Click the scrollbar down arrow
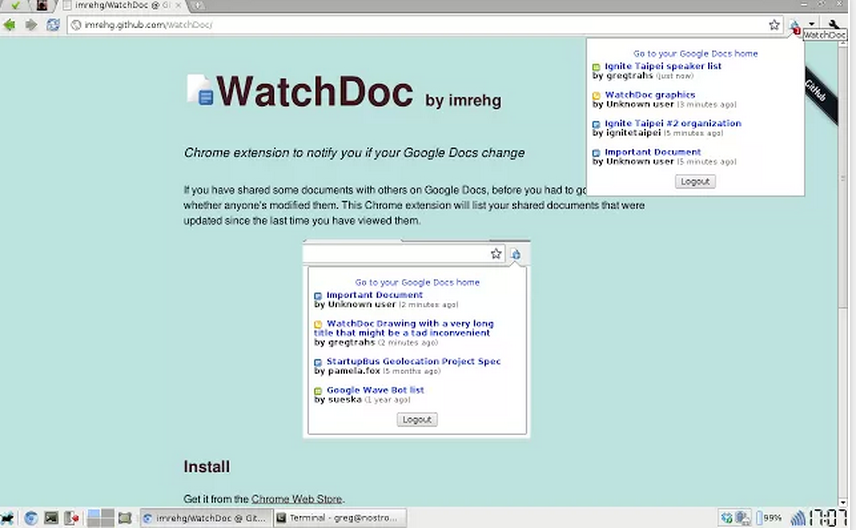This screenshot has width=856, height=530. [x=843, y=502]
